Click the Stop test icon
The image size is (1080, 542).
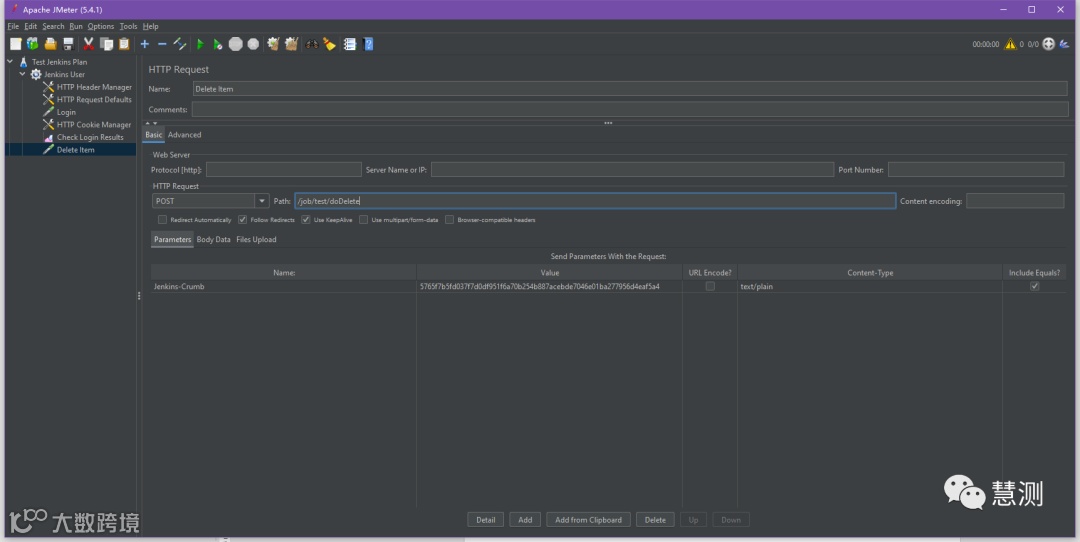(236, 44)
